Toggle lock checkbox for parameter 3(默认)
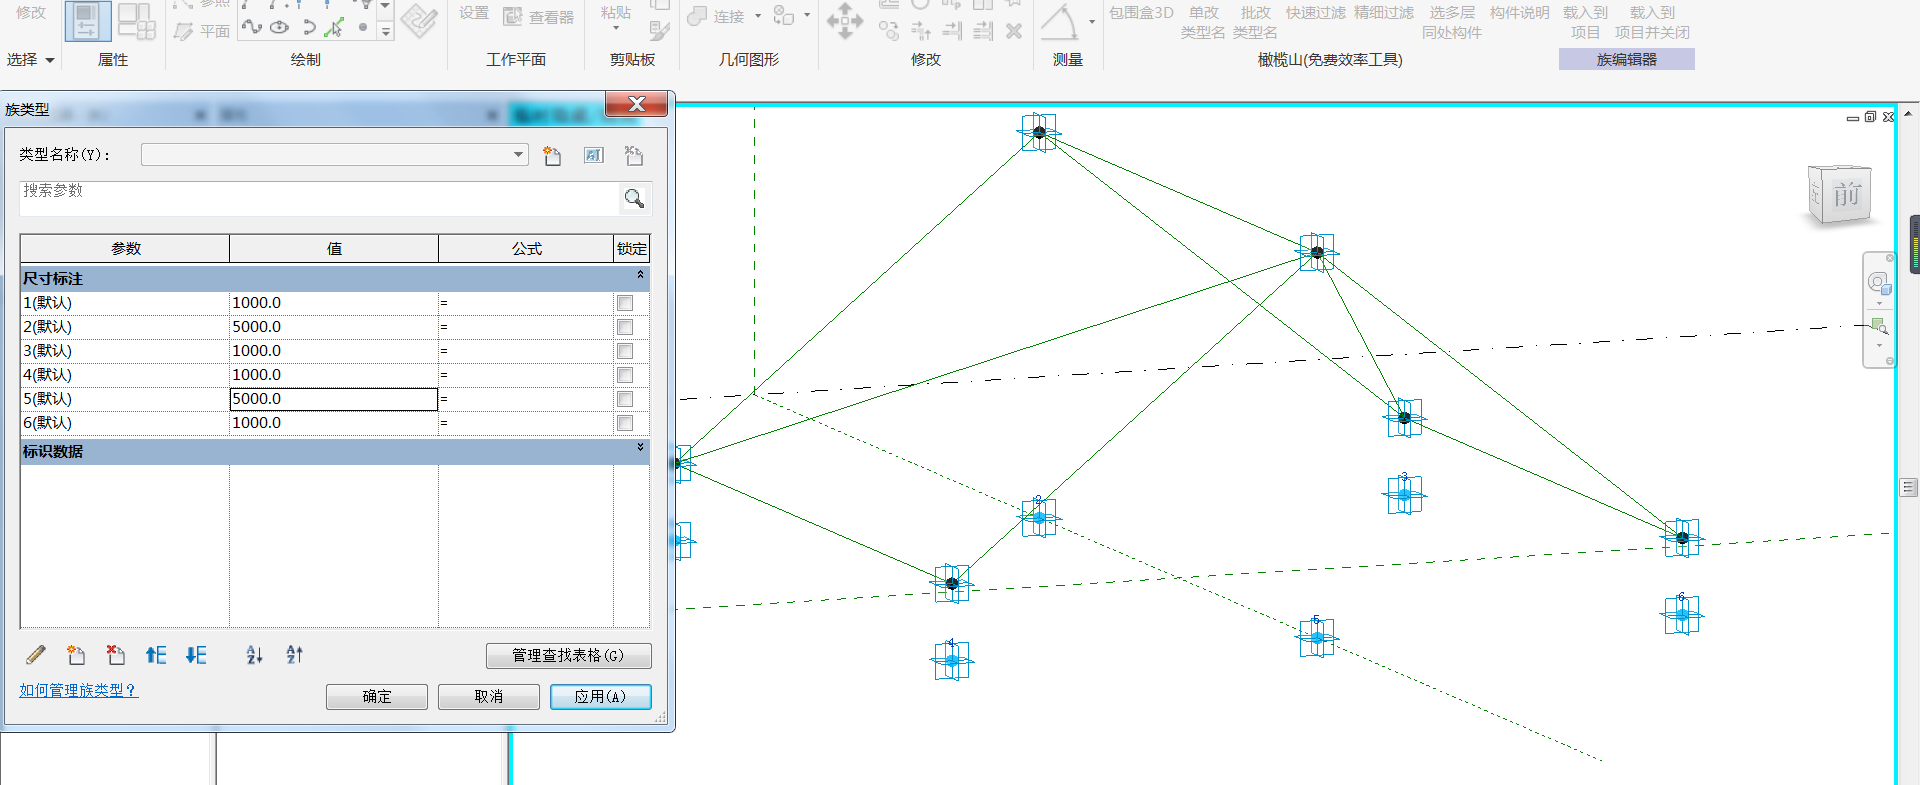Screen dimensions: 1920x785 625,351
